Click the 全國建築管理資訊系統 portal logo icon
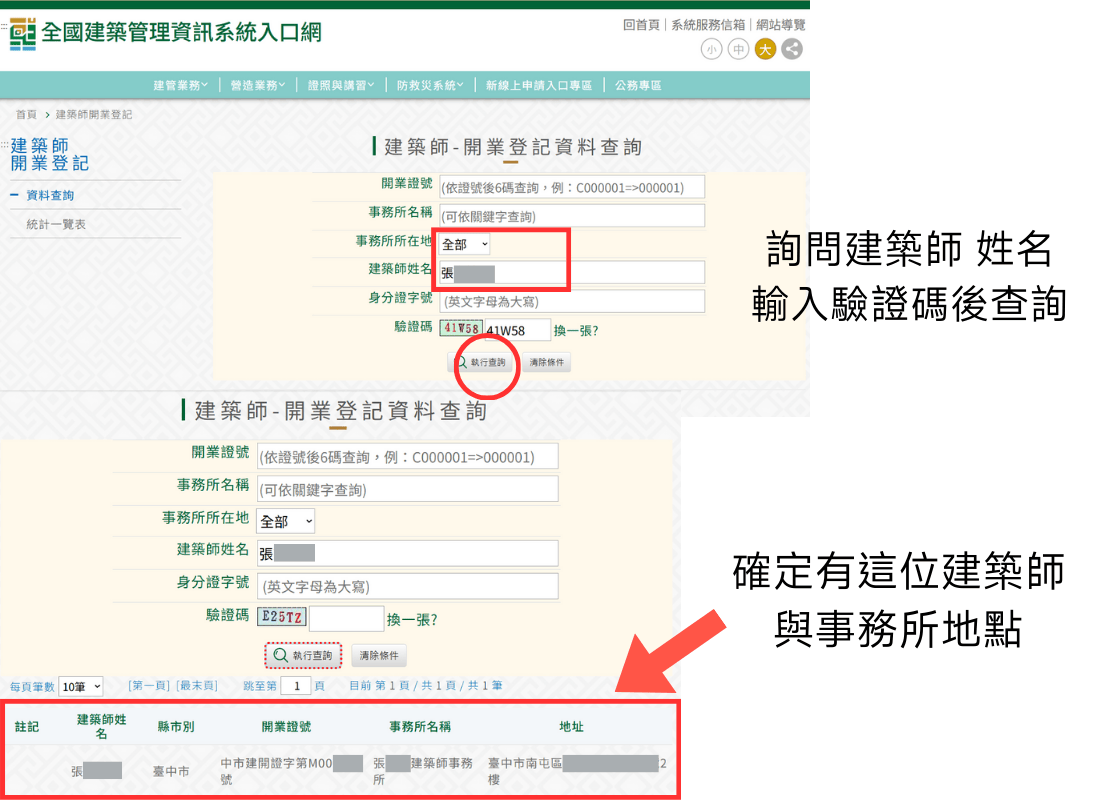 (20, 31)
